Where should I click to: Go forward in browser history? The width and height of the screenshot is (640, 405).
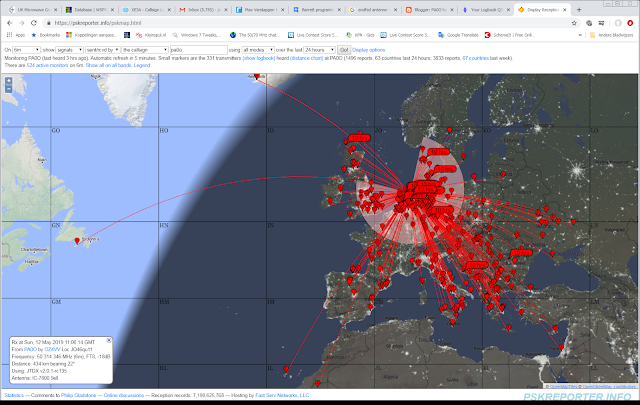22,23
